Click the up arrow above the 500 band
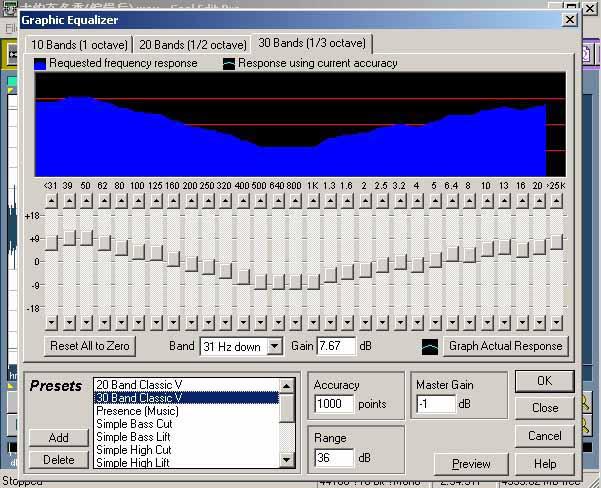Viewport: 601px width, 488px height. click(x=260, y=201)
